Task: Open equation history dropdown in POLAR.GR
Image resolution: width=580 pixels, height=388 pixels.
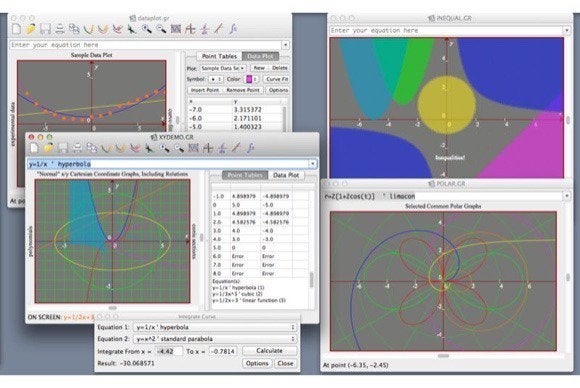Action: click(567, 196)
